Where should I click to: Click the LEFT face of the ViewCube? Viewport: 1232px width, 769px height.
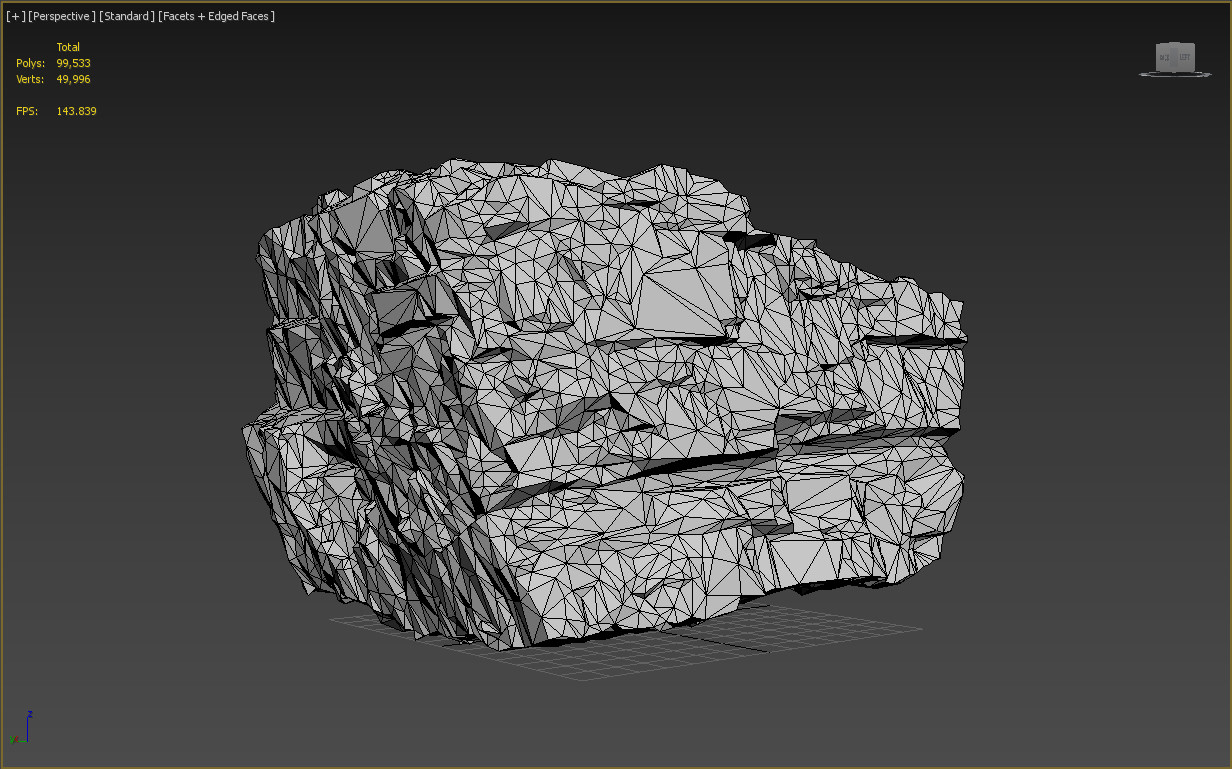(1185, 57)
